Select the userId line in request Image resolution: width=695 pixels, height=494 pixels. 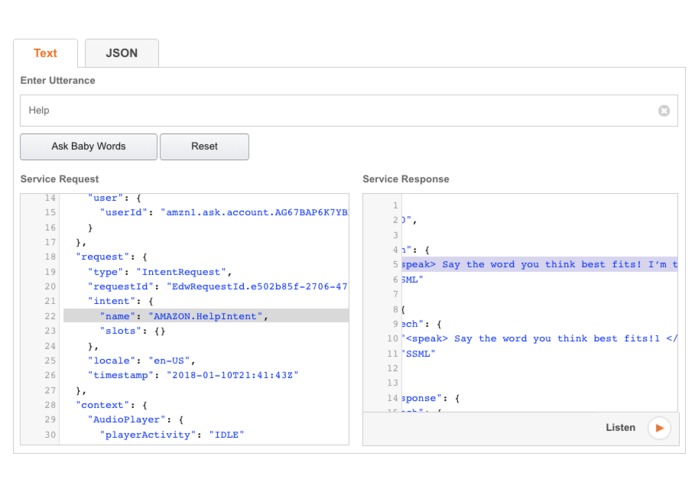click(x=222, y=212)
